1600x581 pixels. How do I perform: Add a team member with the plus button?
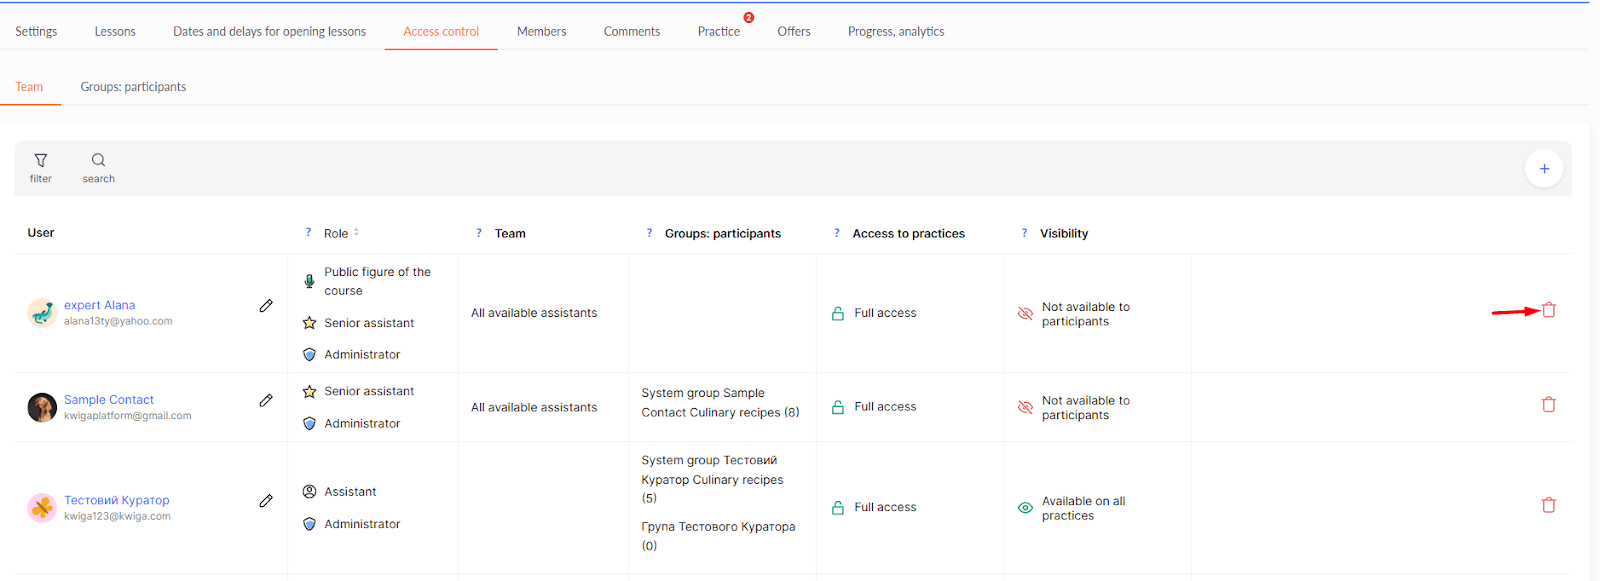[1544, 169]
